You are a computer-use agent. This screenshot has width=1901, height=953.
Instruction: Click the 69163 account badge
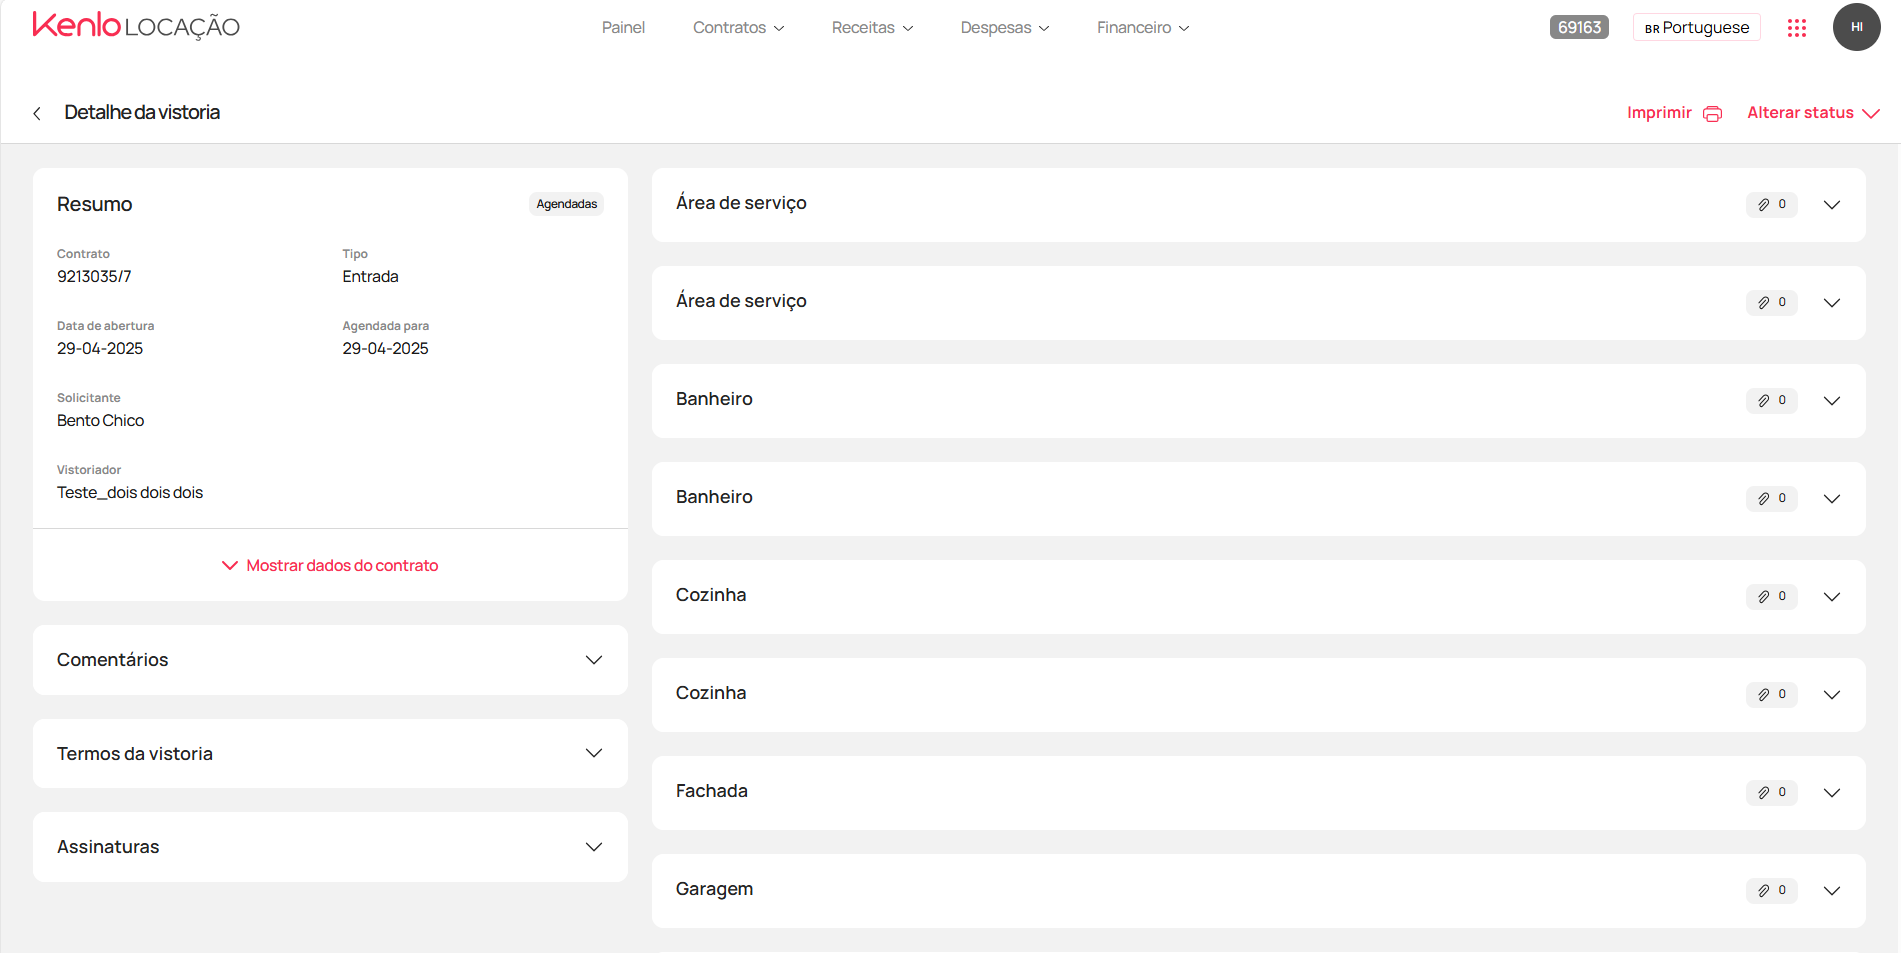[x=1579, y=28]
